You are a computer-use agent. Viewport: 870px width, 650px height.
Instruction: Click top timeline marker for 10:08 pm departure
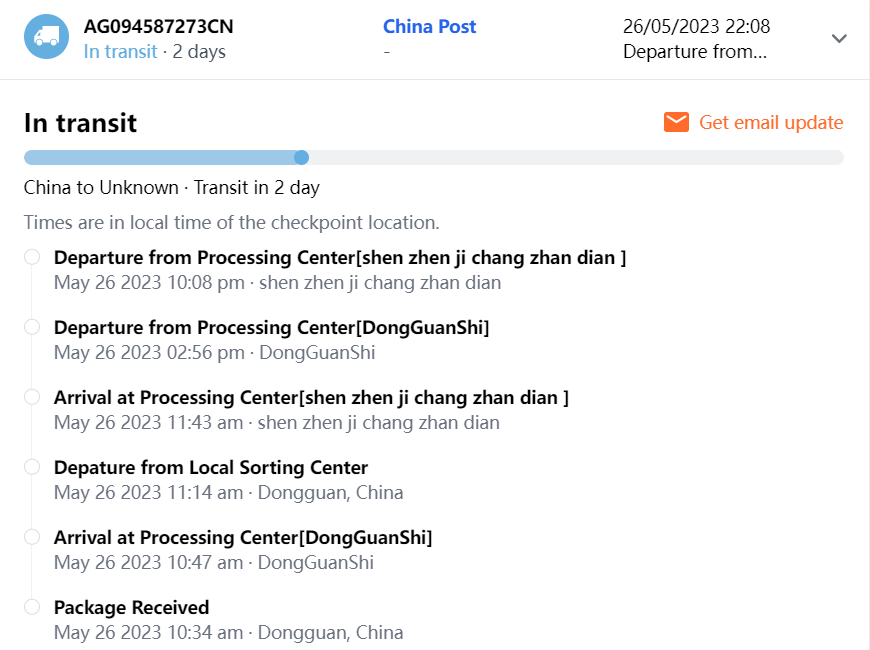[32, 257]
